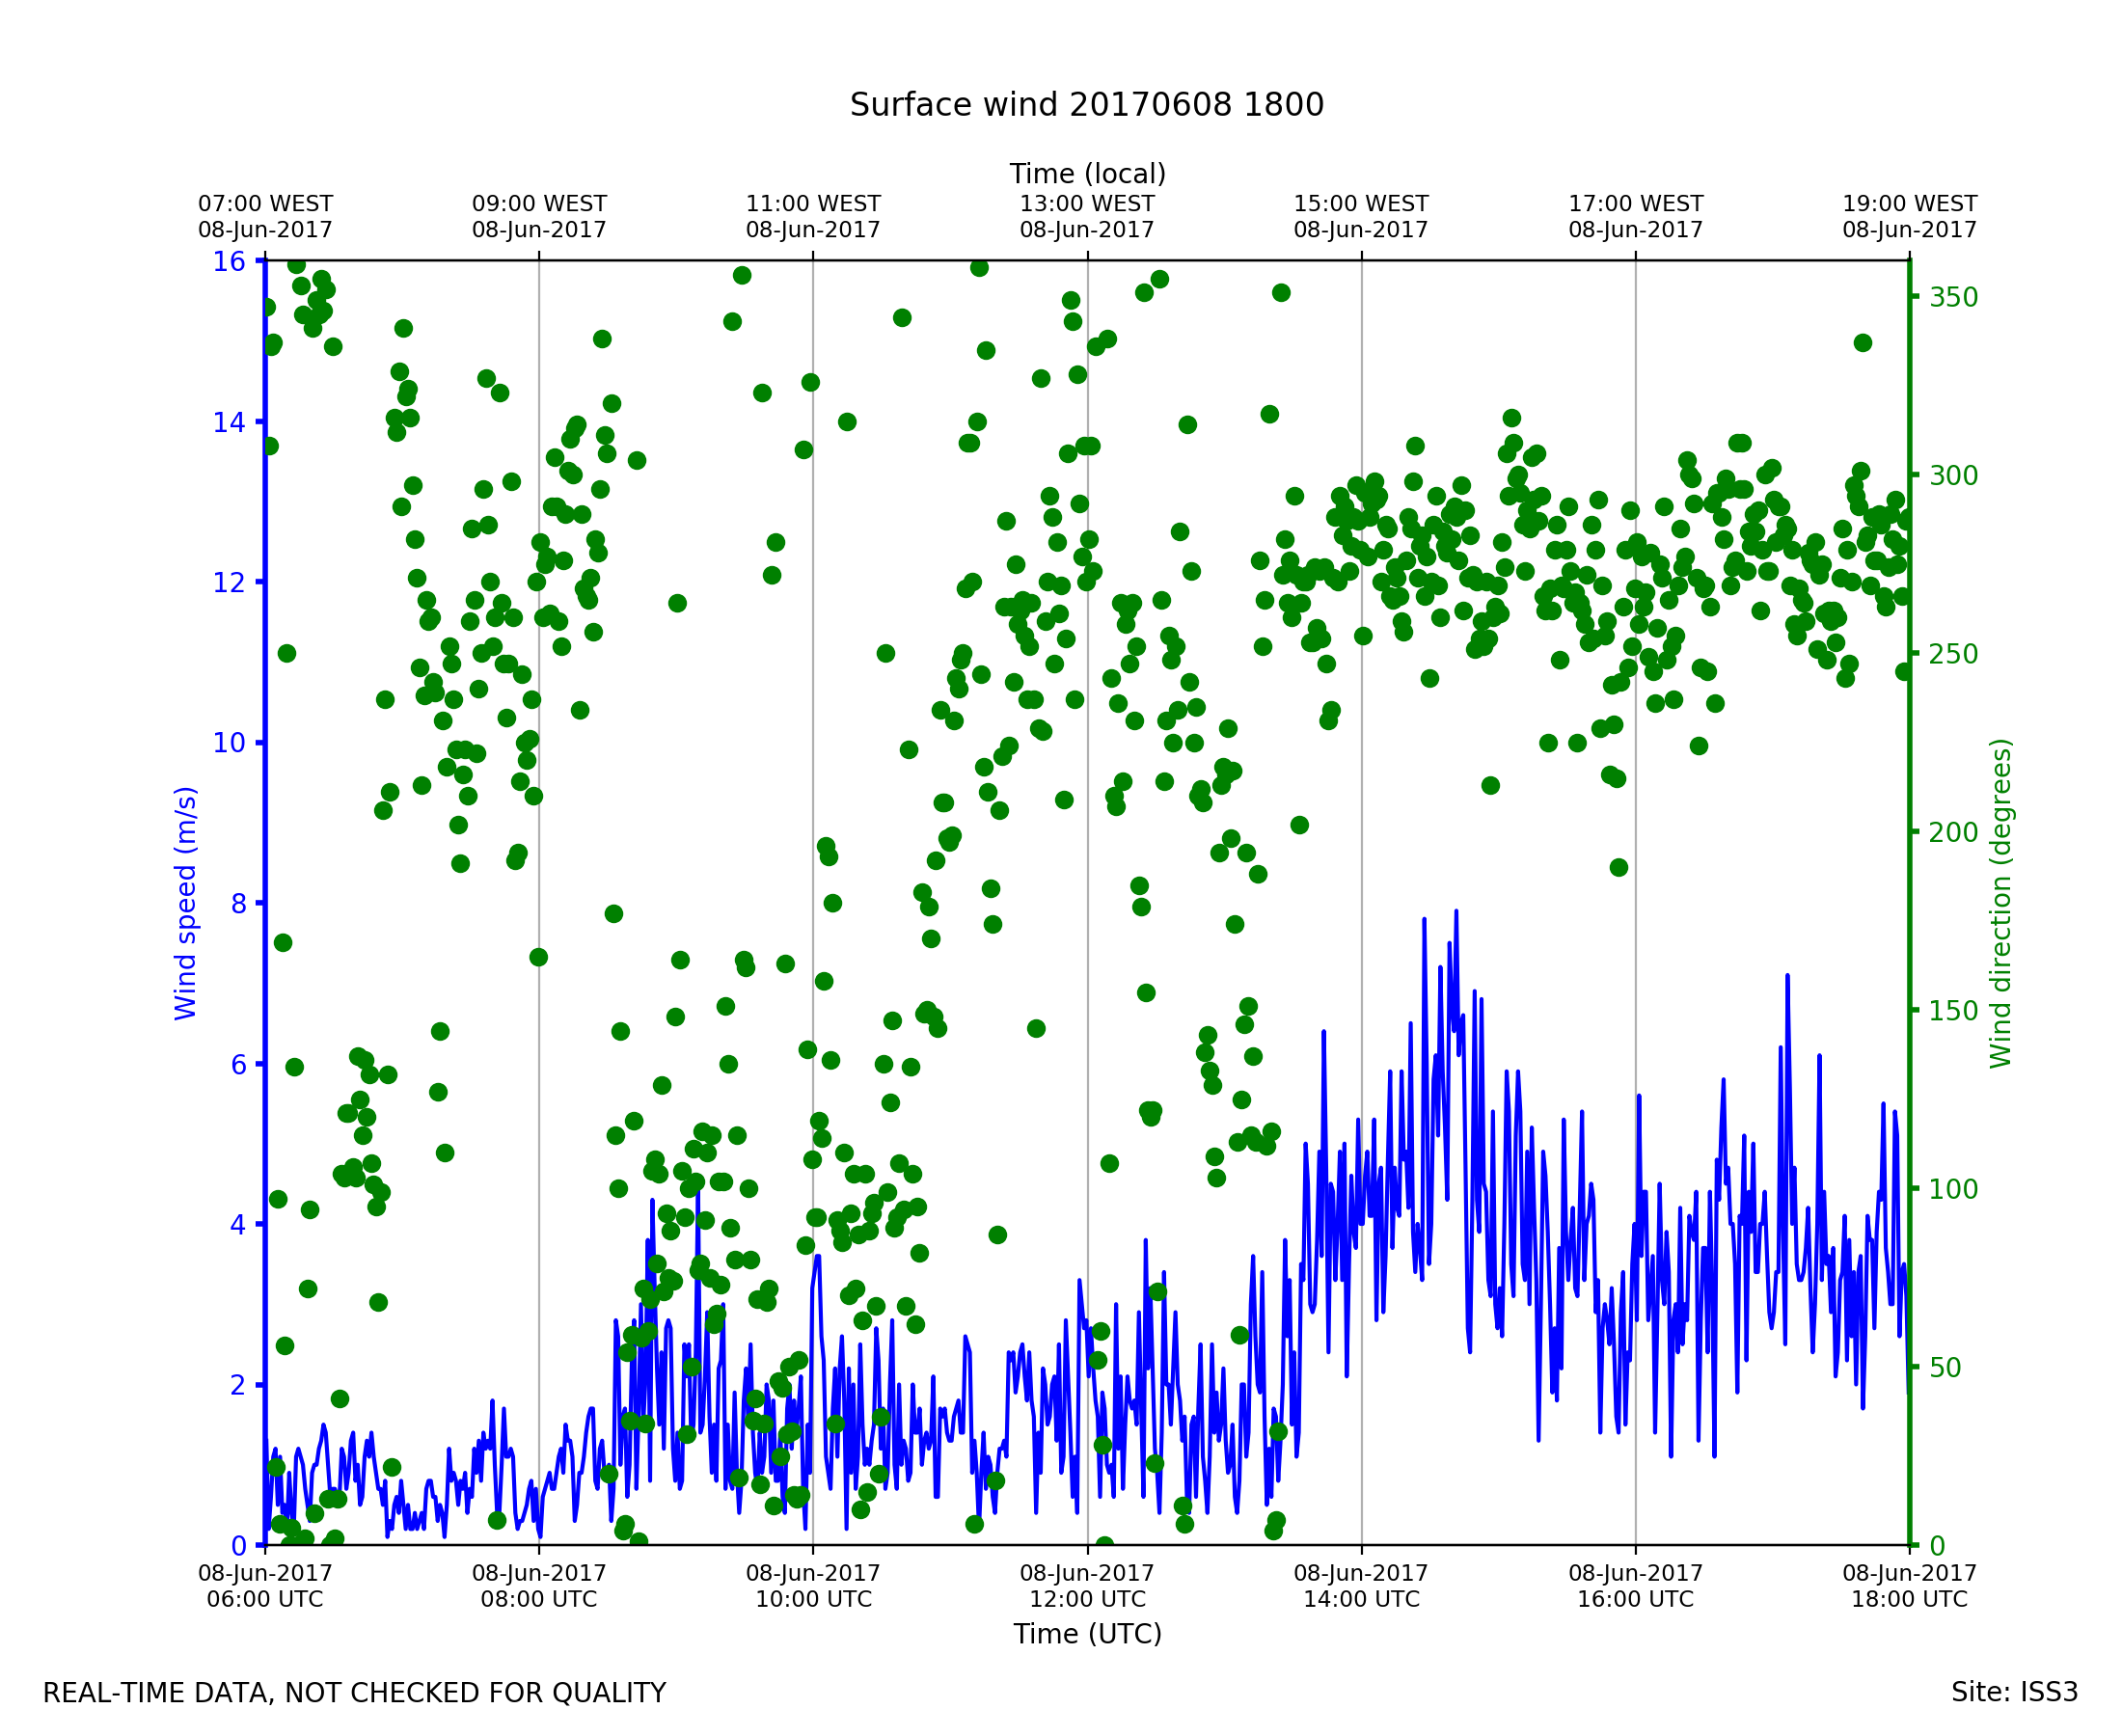Screen dimensions: 2122x1736
Task: Click the 16 tick on wind speed axis
Action: (x=228, y=262)
